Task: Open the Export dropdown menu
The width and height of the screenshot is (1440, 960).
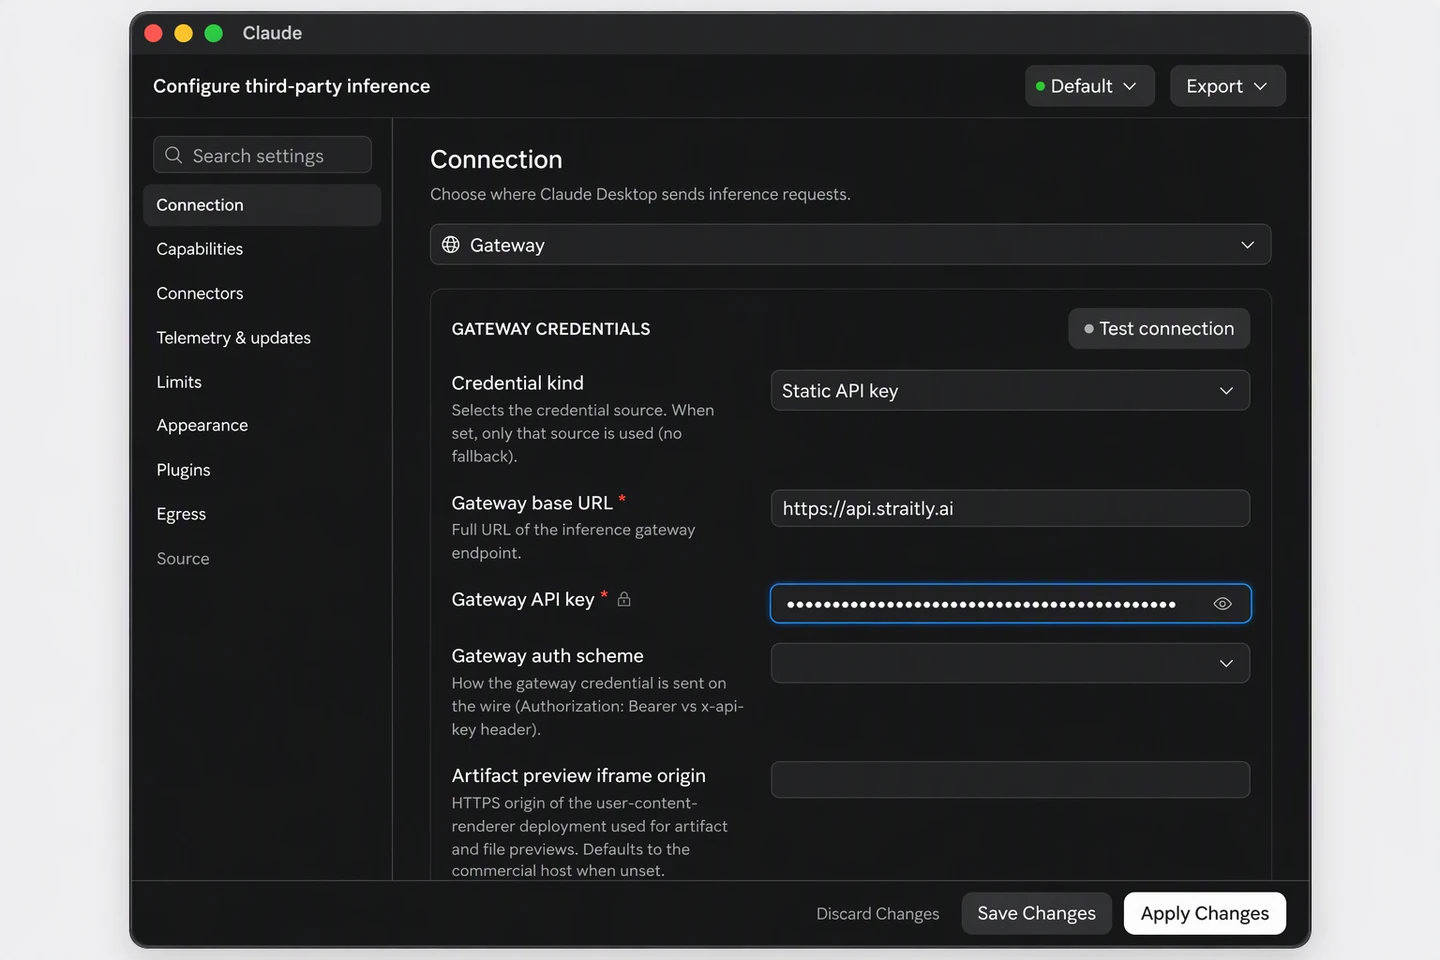Action: 1227,86
